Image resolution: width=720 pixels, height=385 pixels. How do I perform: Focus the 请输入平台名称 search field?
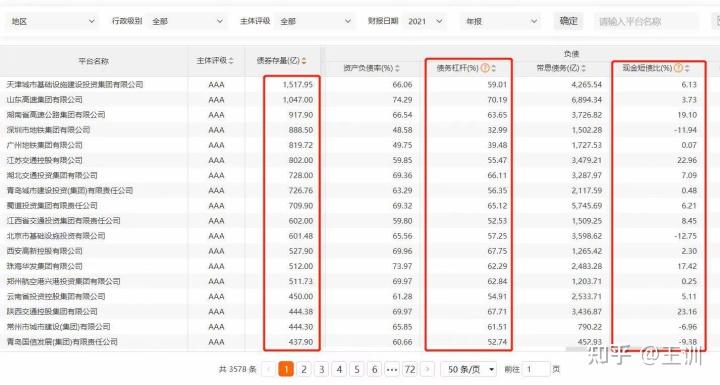click(x=647, y=21)
